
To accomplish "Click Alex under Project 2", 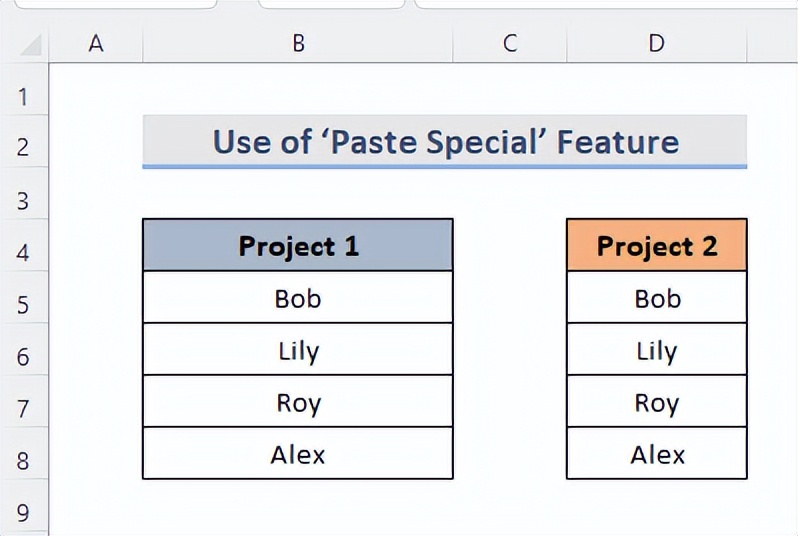I will point(657,454).
